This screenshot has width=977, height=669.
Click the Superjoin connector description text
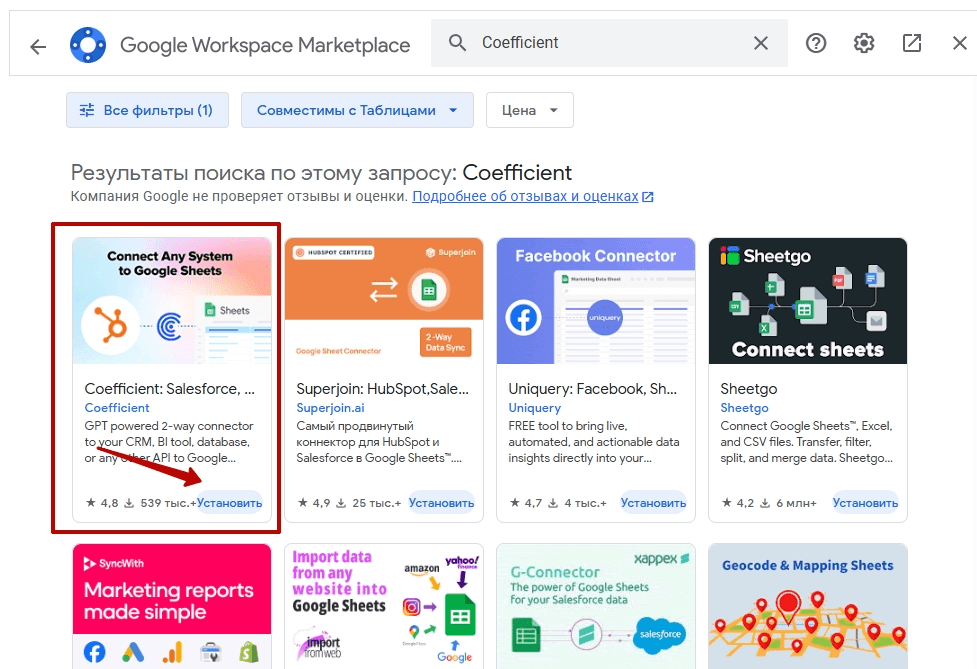[379, 442]
